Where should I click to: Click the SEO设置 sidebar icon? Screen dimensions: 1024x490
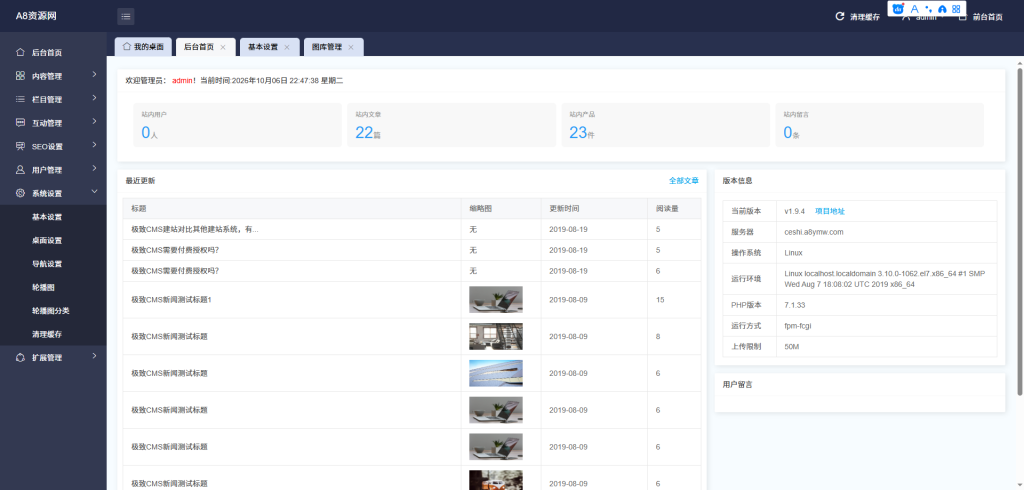(x=20, y=146)
